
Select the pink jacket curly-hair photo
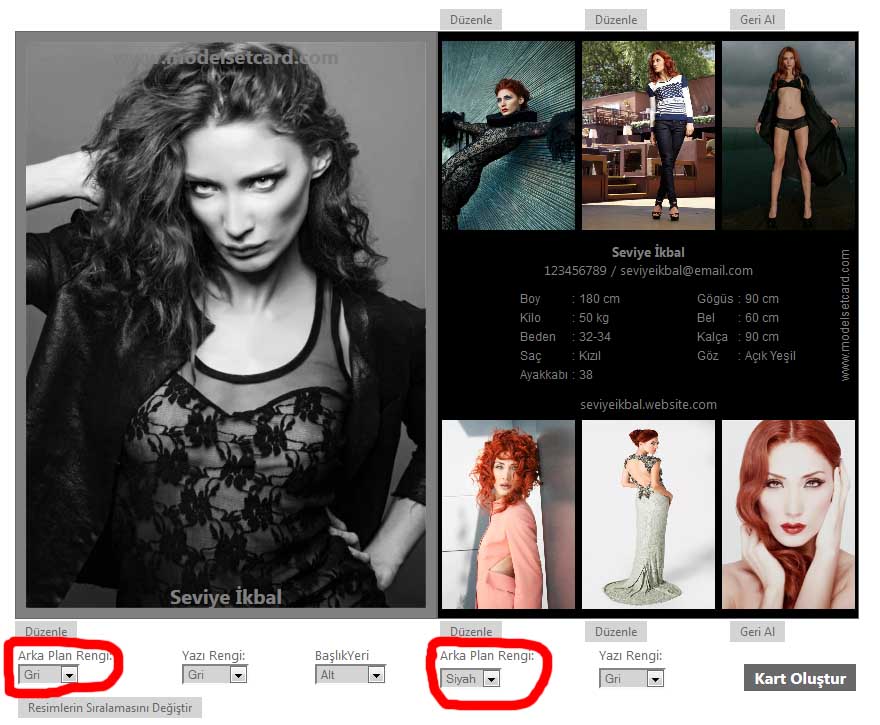[508, 514]
